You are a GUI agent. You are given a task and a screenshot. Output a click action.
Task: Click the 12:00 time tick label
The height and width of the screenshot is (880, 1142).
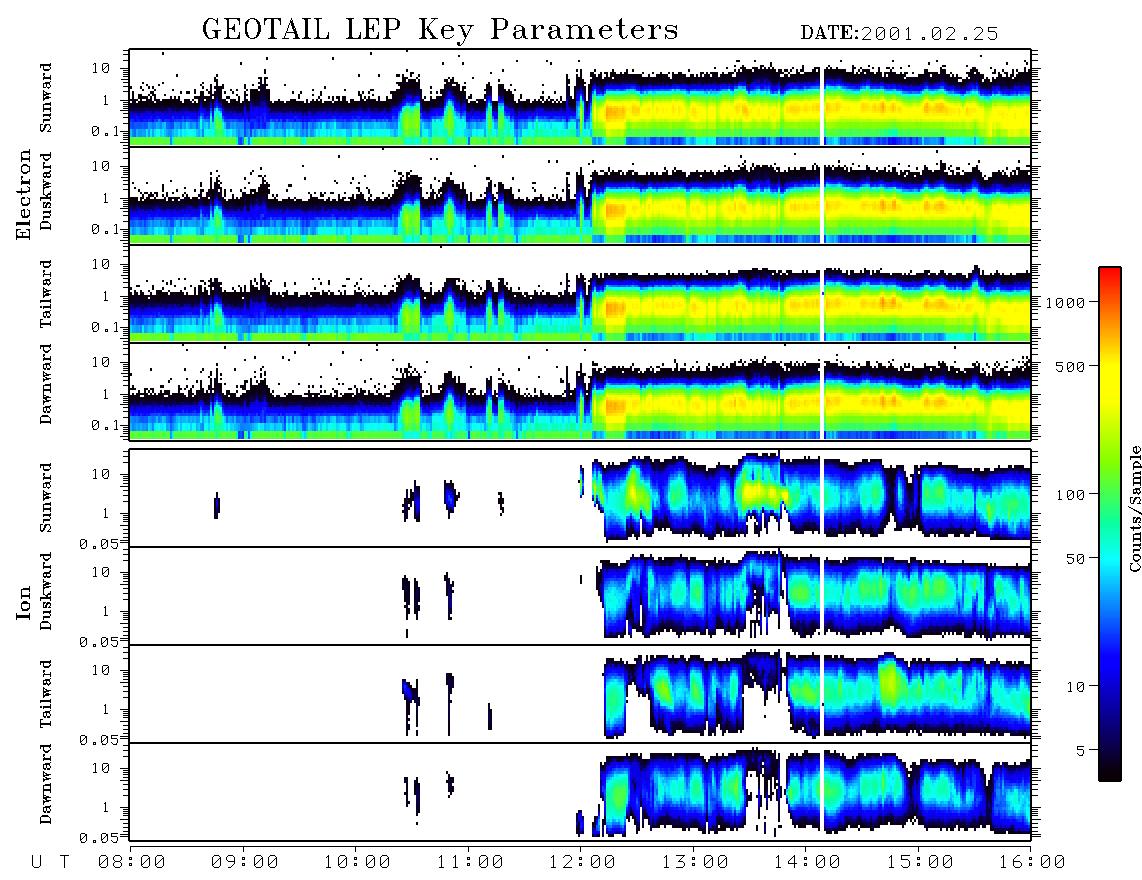[x=582, y=862]
